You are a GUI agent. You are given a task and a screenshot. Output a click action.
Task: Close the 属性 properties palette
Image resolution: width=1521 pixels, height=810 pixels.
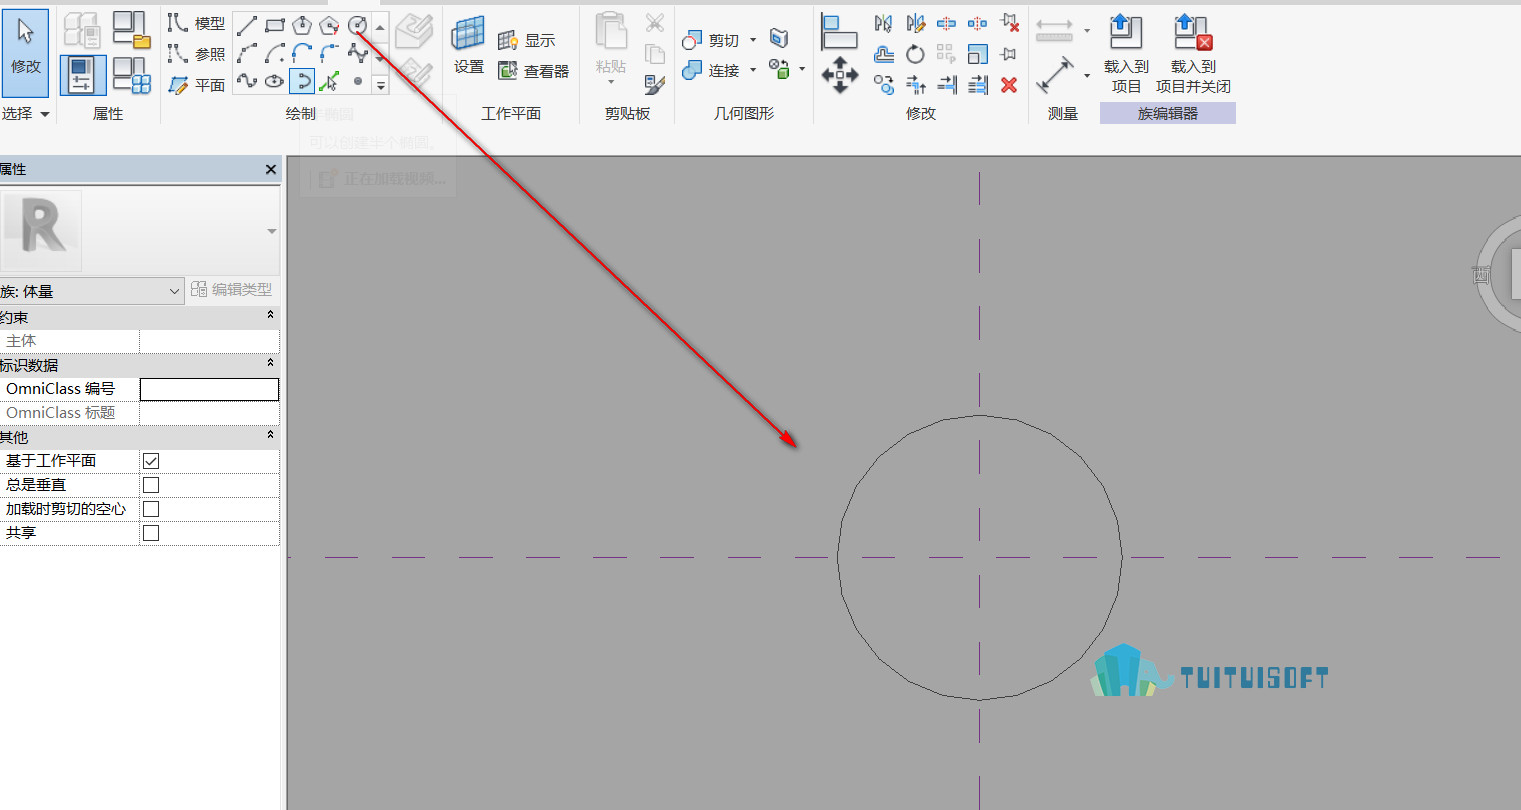click(271, 170)
